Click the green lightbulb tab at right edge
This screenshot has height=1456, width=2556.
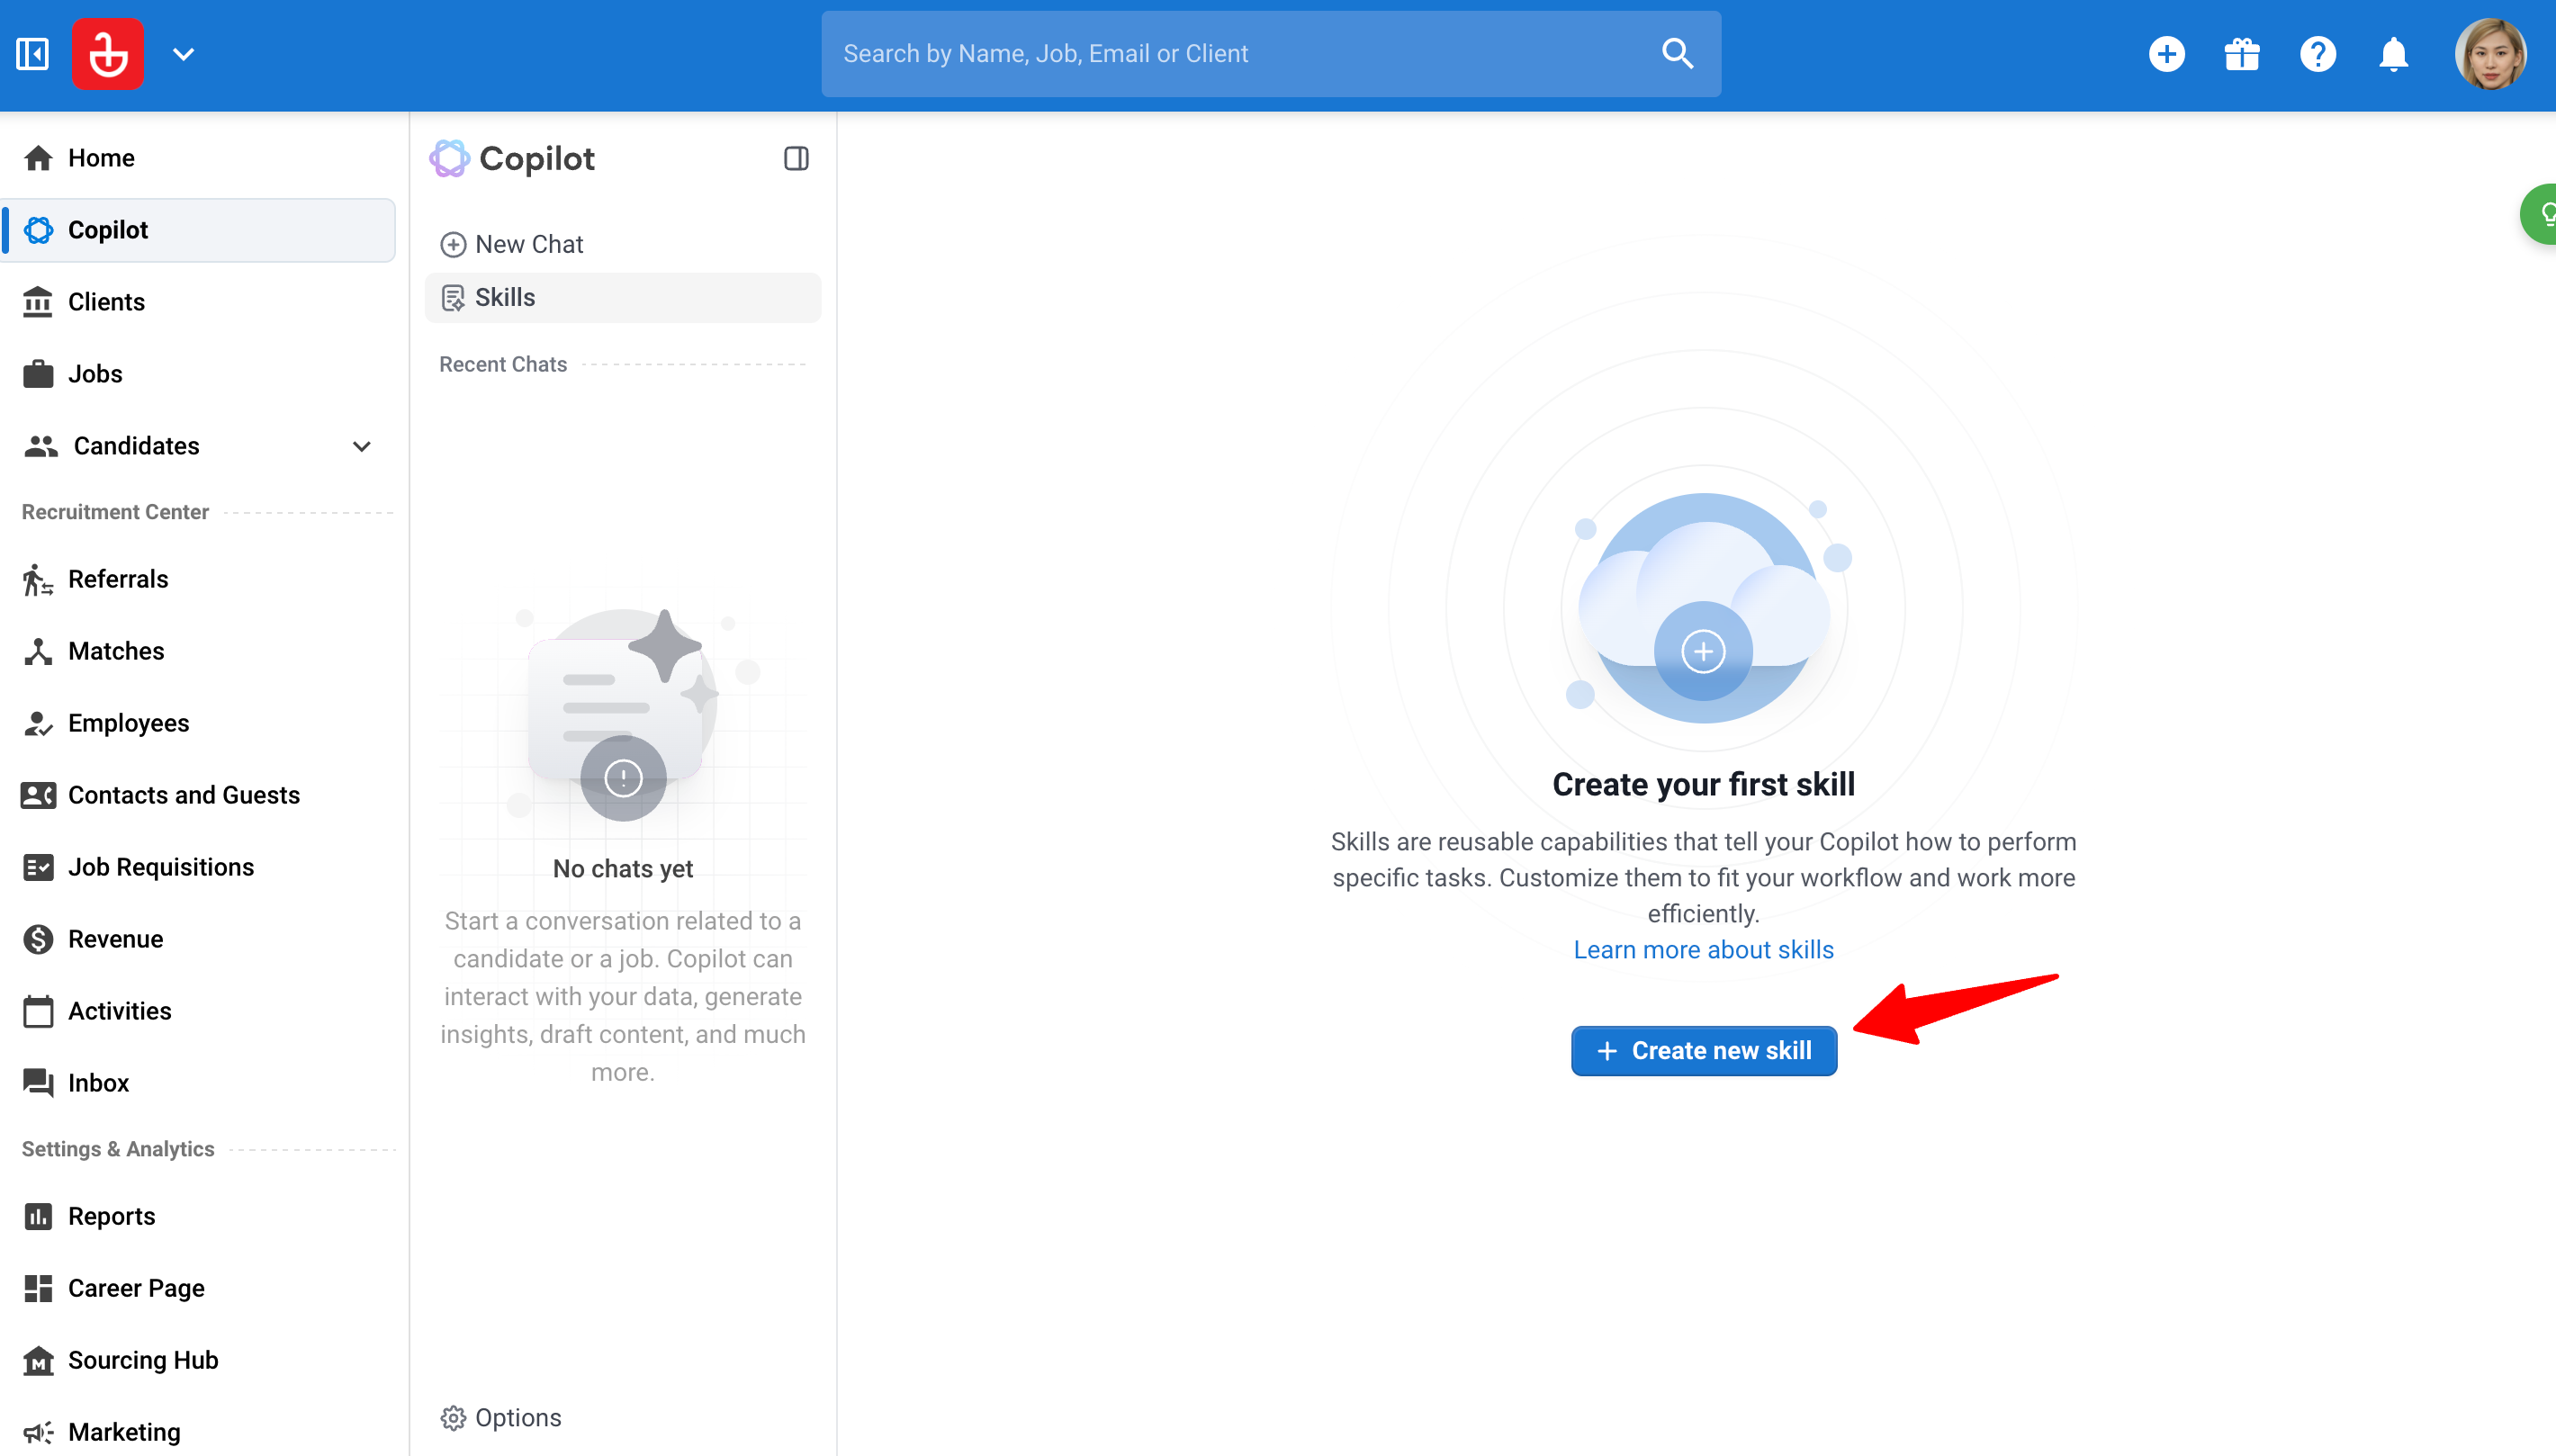(x=2540, y=213)
